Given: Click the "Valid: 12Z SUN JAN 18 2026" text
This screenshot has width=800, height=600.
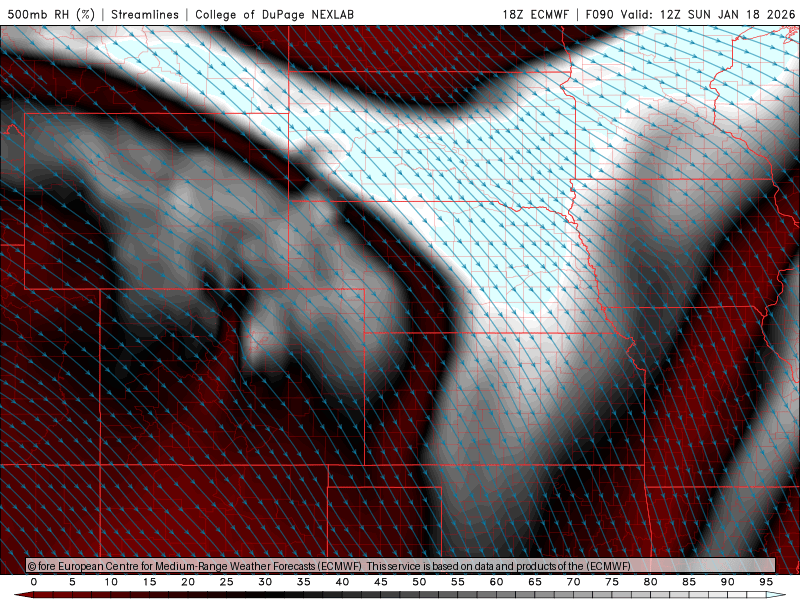Looking at the screenshot, I should tap(708, 14).
